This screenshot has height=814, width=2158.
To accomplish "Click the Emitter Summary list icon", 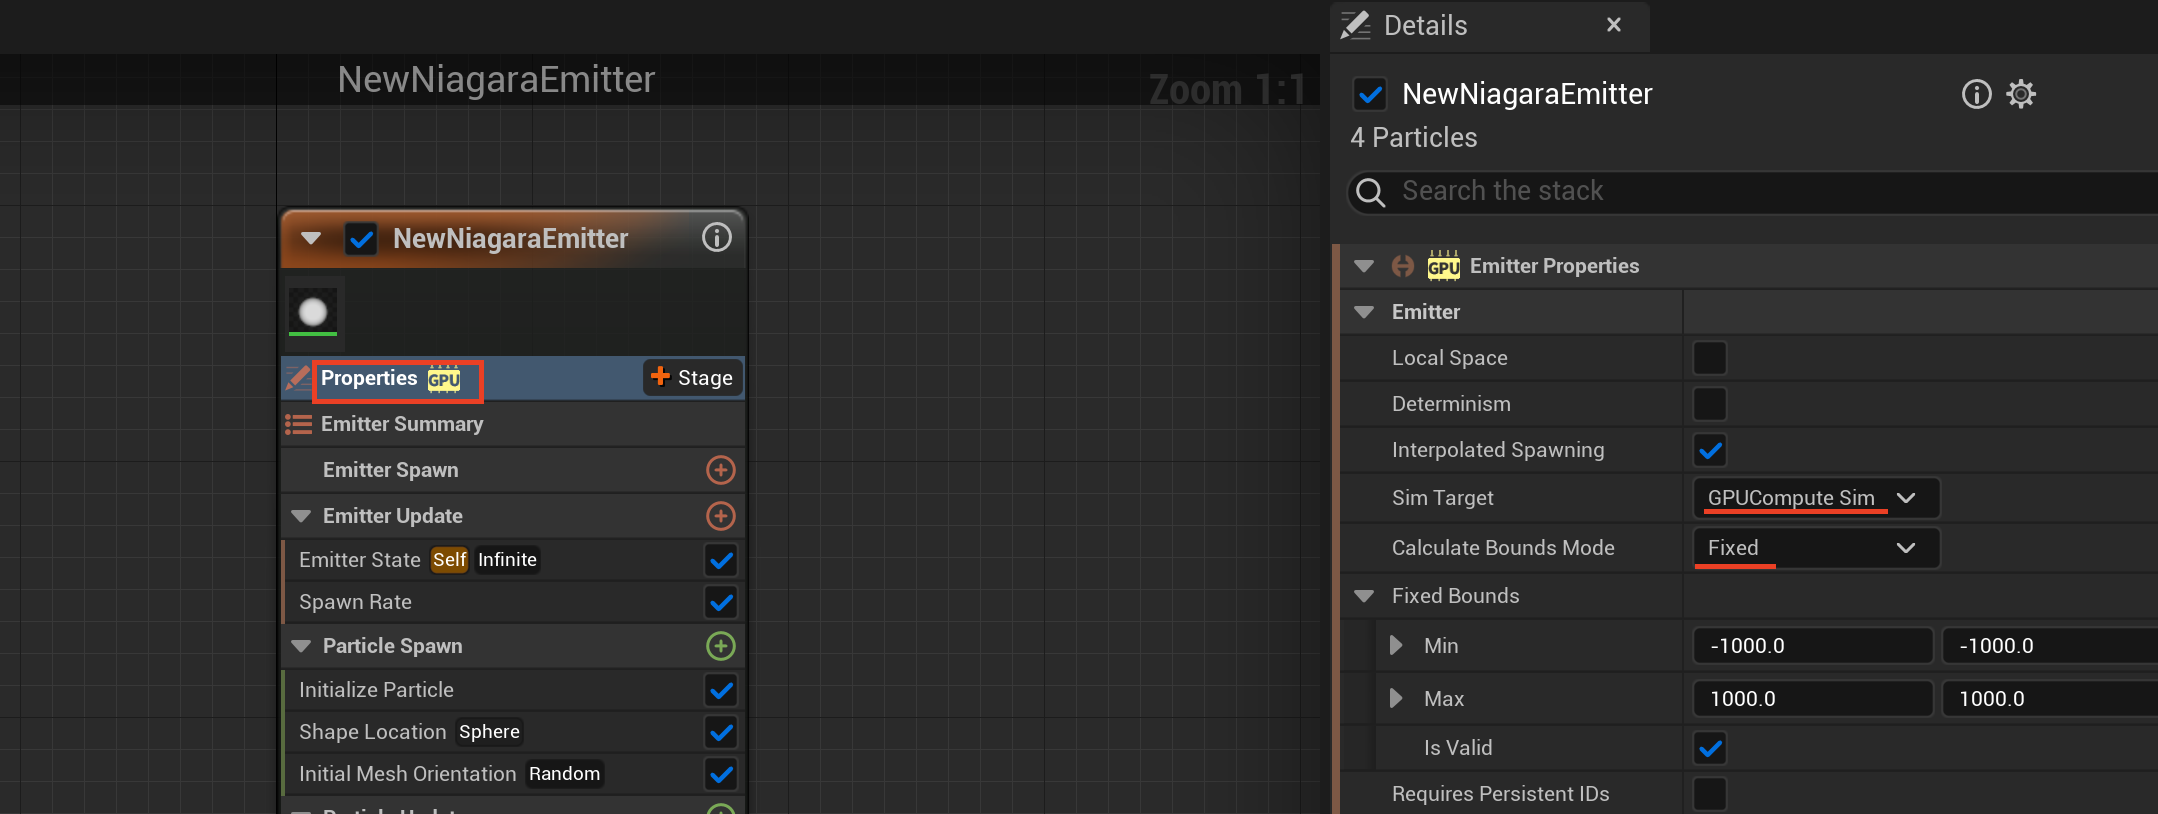I will [298, 424].
